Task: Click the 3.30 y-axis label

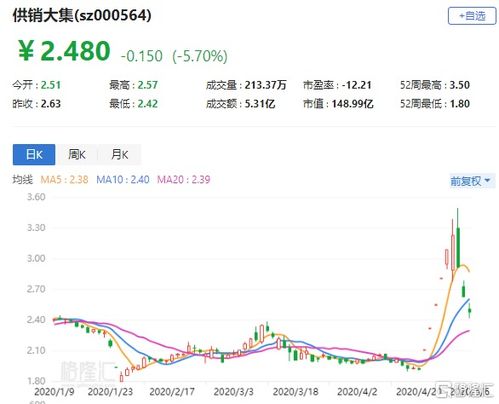Action: 36,228
